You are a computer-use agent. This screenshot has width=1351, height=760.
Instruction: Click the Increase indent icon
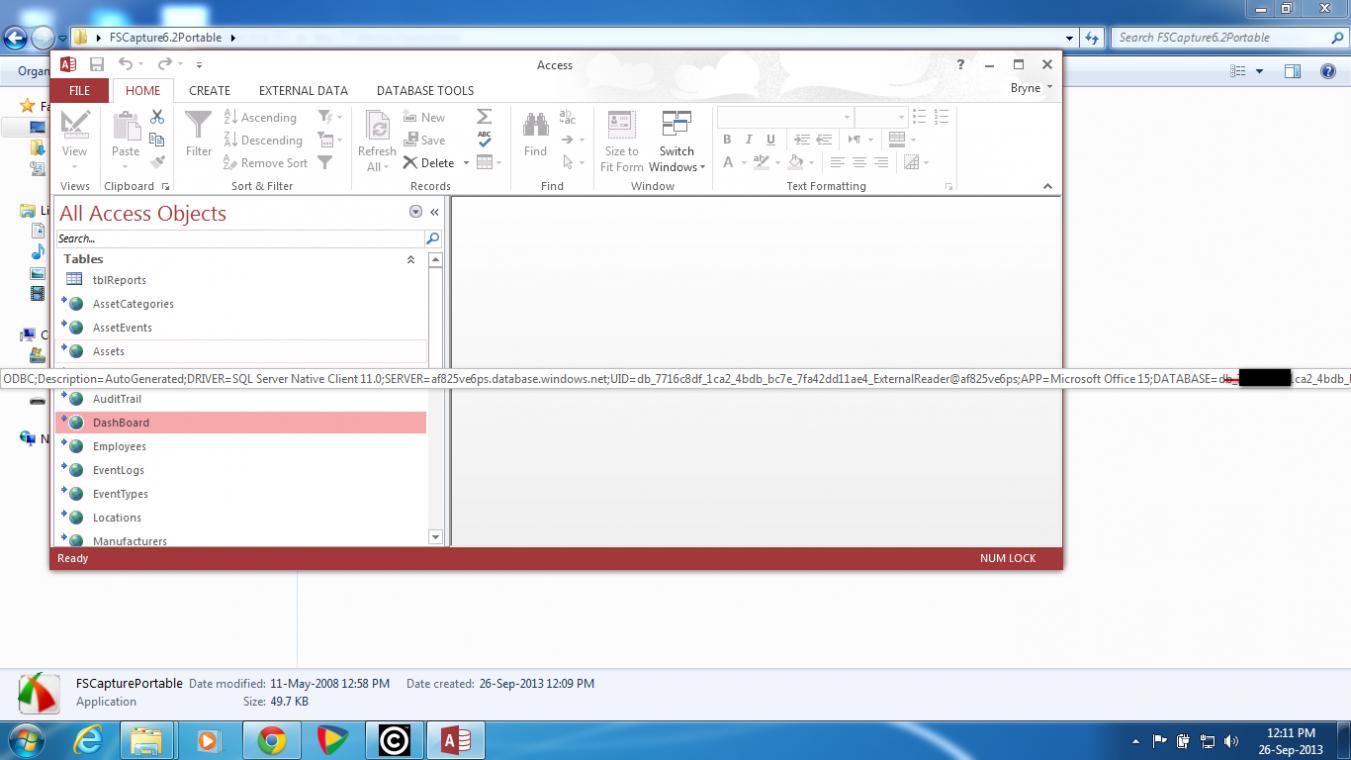(x=823, y=140)
